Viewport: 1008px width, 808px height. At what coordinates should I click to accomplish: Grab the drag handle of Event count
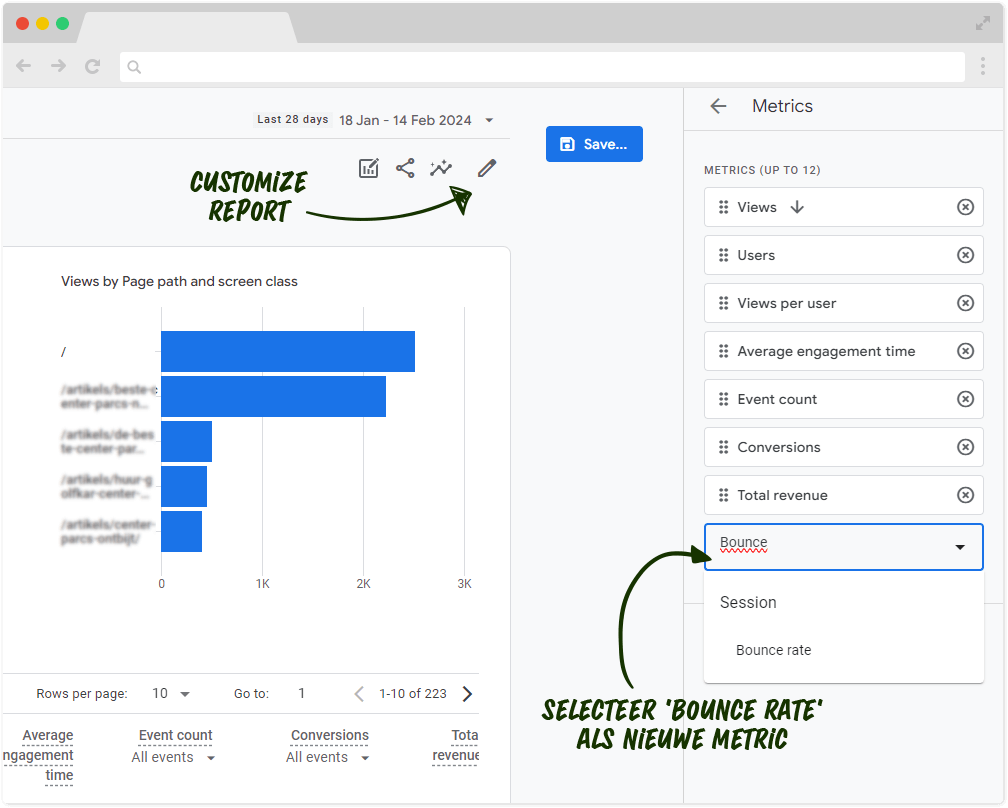tap(723, 399)
